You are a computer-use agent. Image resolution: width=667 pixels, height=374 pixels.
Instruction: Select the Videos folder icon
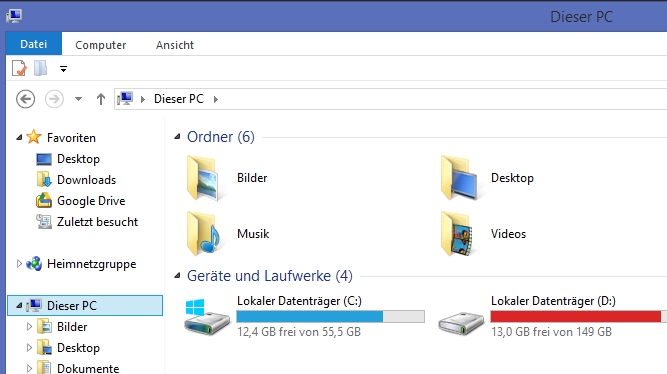[457, 234]
